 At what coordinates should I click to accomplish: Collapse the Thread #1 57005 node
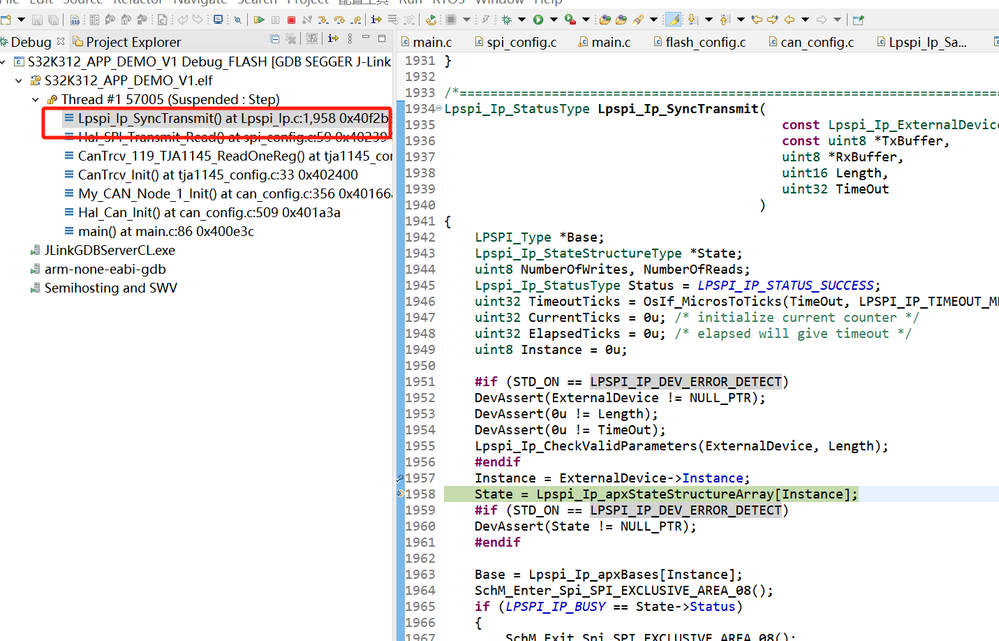35,100
